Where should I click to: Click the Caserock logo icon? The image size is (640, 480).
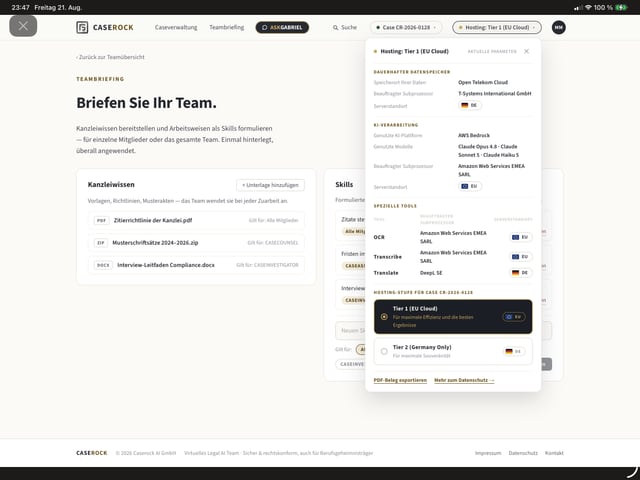point(82,27)
